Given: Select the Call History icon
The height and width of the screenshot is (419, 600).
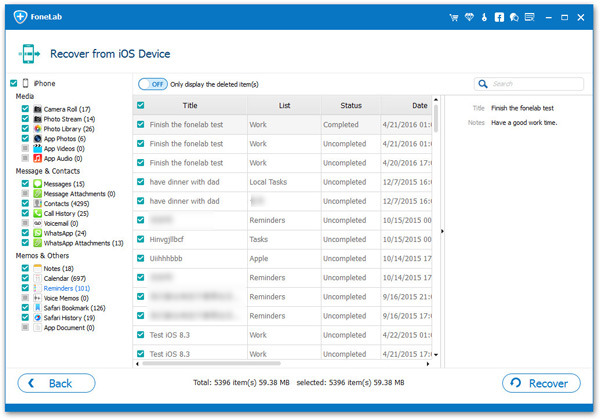Looking at the screenshot, I should 38,214.
